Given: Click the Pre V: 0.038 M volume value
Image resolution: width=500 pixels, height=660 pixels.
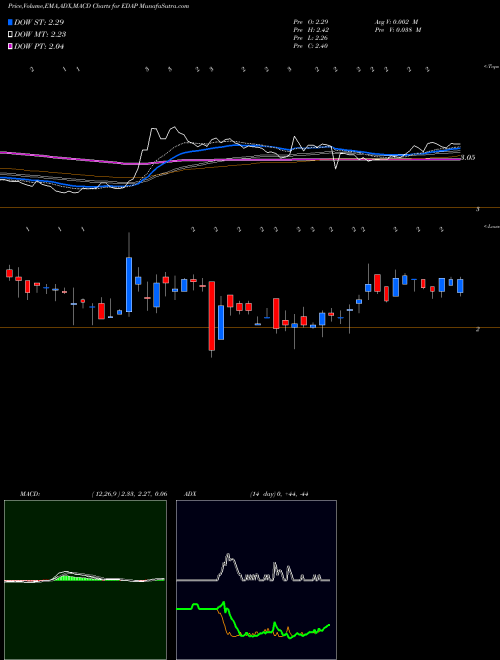Looking at the screenshot, I should (x=397, y=30).
